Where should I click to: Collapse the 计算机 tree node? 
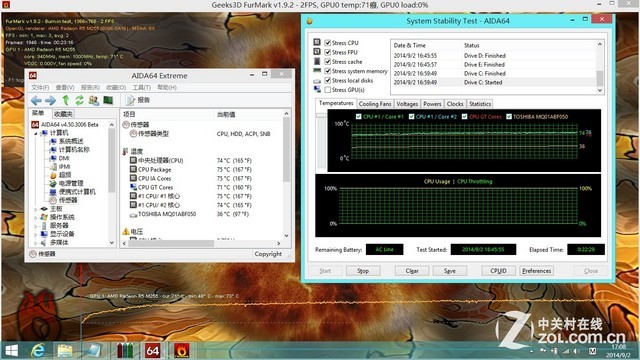pos(36,133)
